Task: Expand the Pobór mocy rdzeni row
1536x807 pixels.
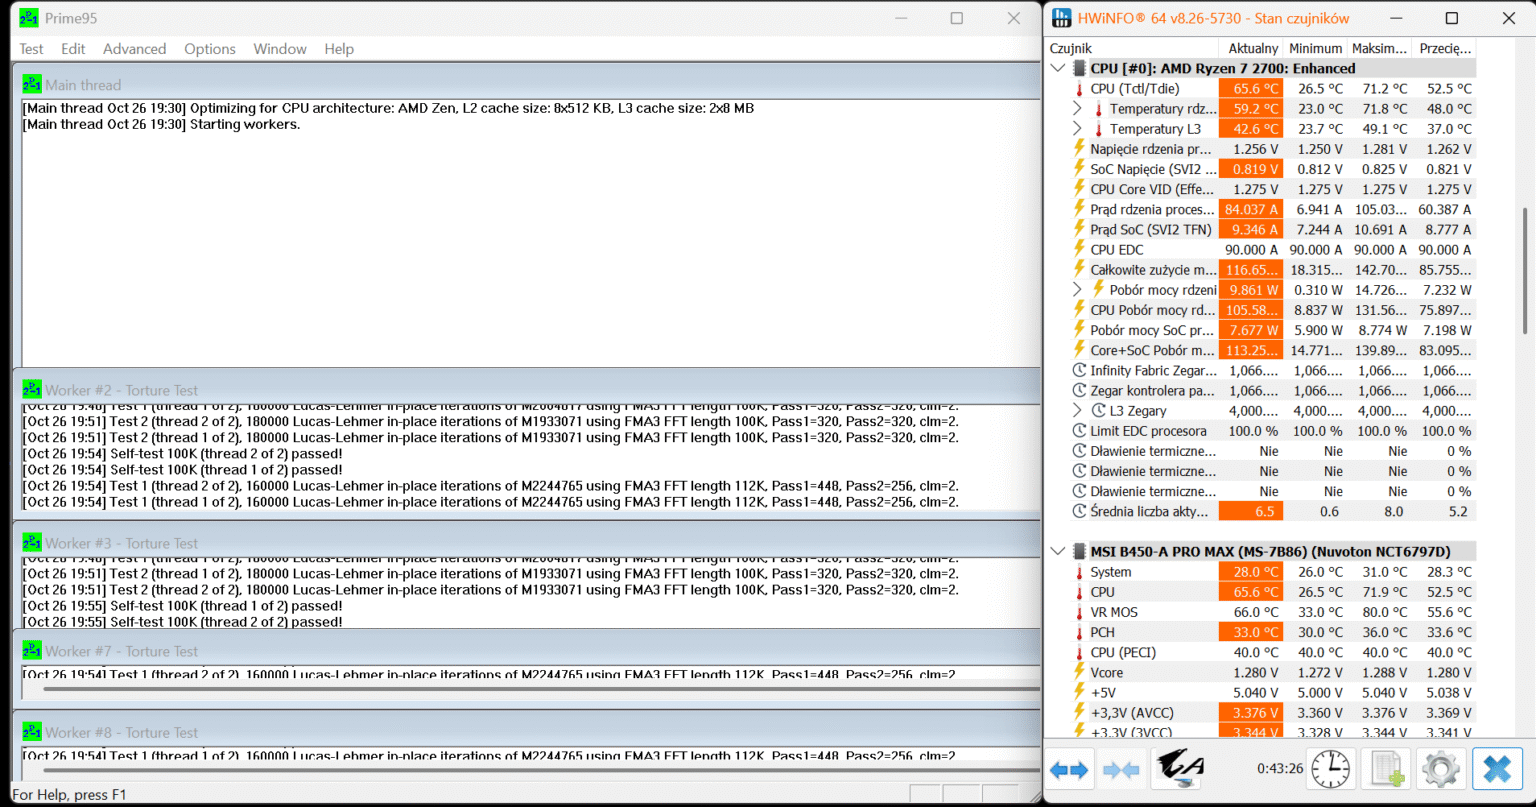Action: (x=1077, y=290)
